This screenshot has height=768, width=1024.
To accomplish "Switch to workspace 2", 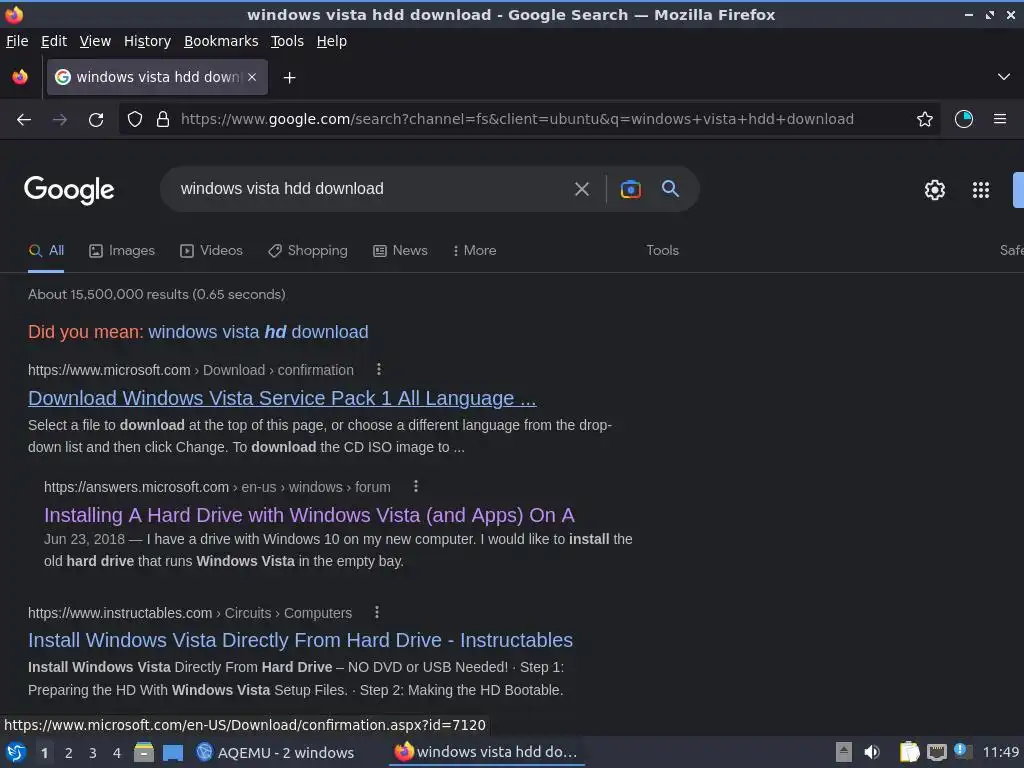I will 69,753.
